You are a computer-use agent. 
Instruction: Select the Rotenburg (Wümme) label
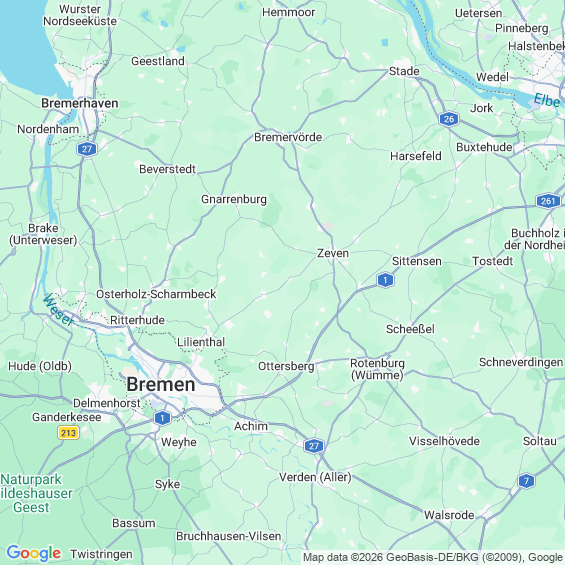click(377, 369)
